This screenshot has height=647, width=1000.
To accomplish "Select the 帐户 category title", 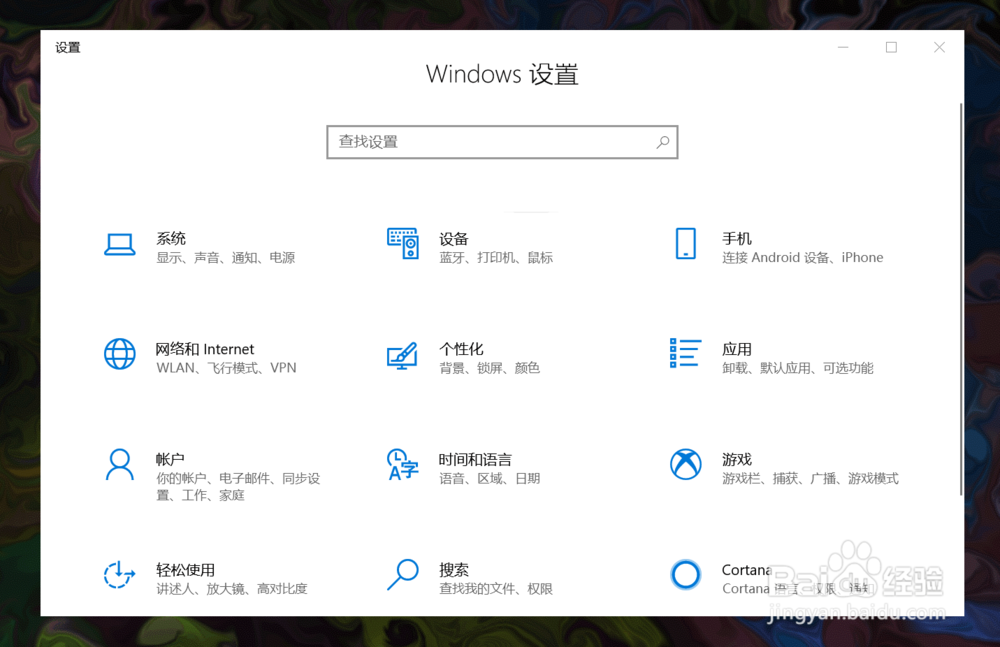I will pyautogui.click(x=170, y=459).
